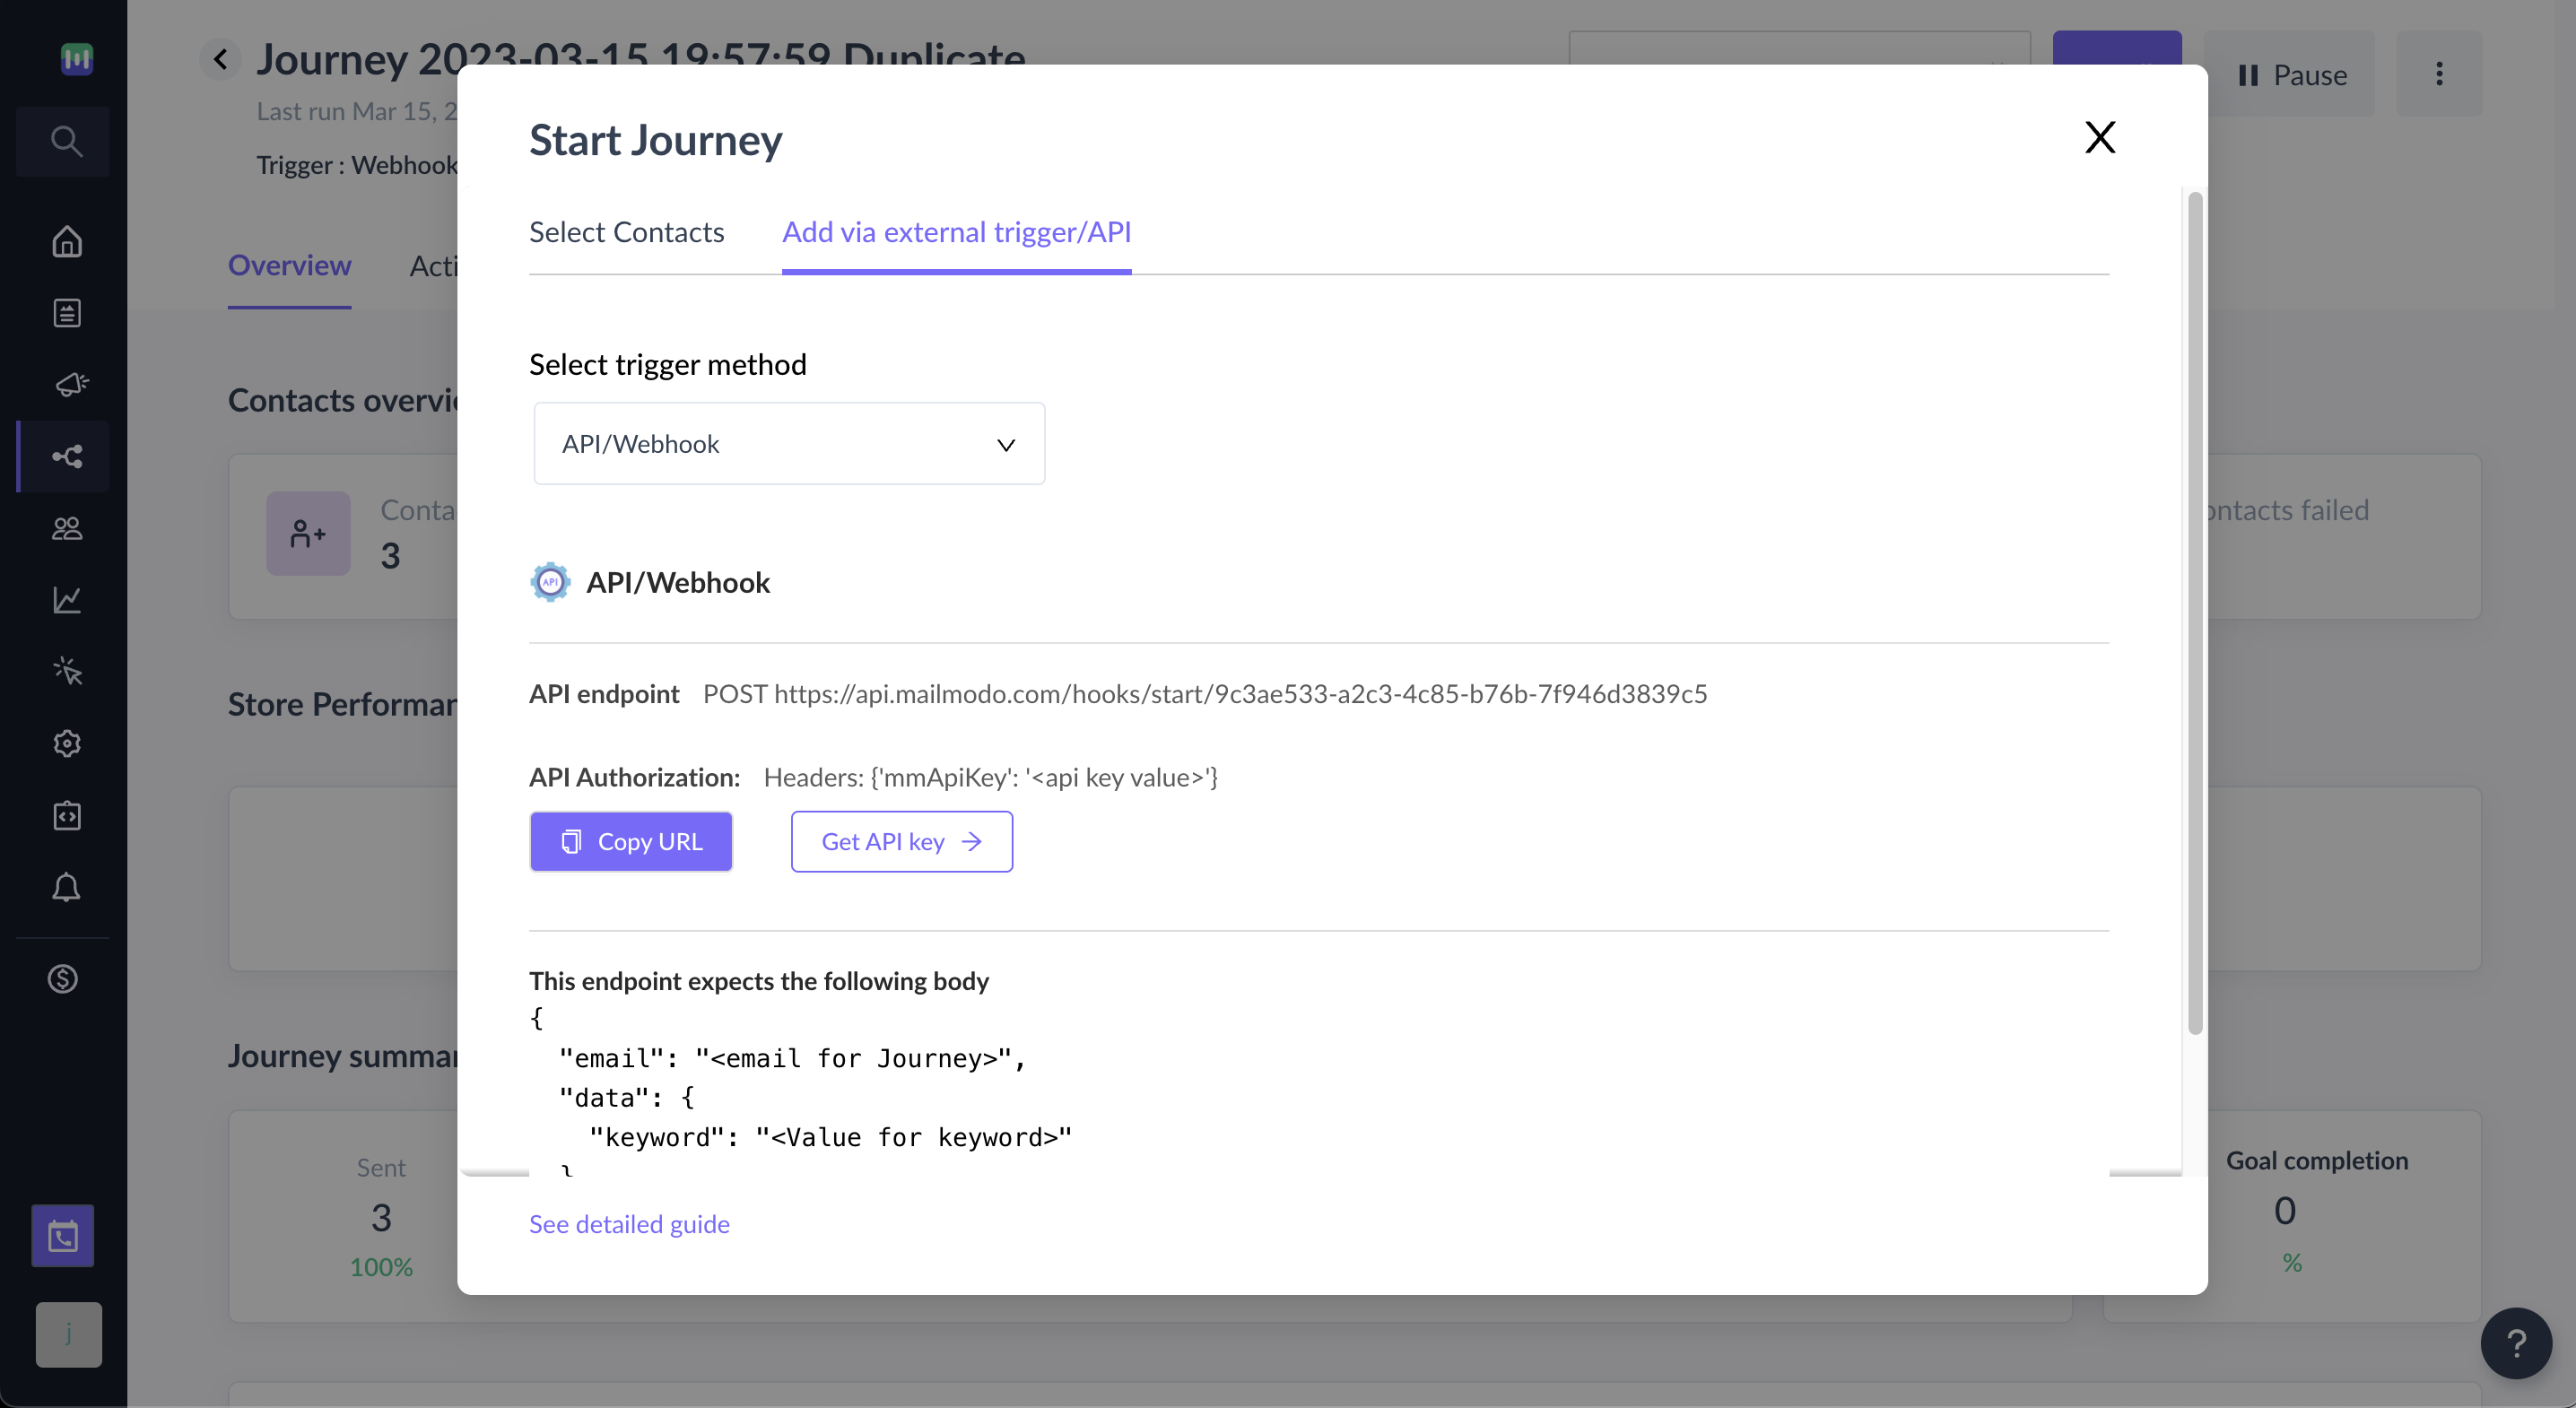Click the contacts/people icon in sidebar
Image resolution: width=2576 pixels, height=1408 pixels.
pyautogui.click(x=65, y=529)
